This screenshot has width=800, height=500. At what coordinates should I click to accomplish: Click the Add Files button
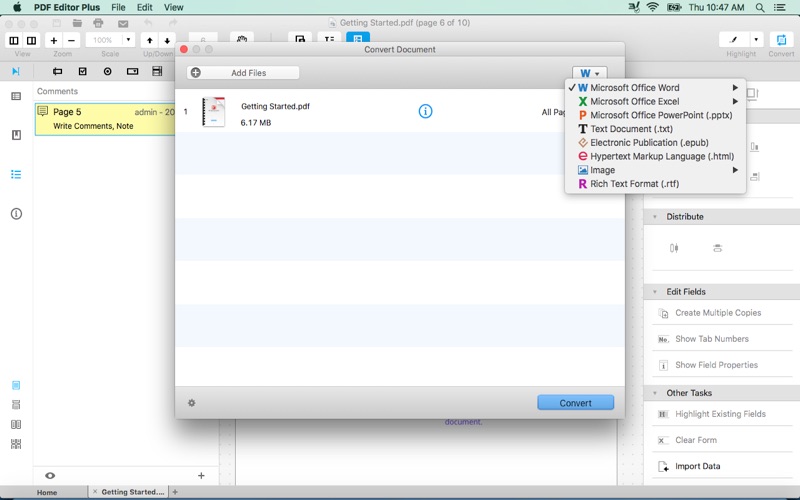click(243, 73)
